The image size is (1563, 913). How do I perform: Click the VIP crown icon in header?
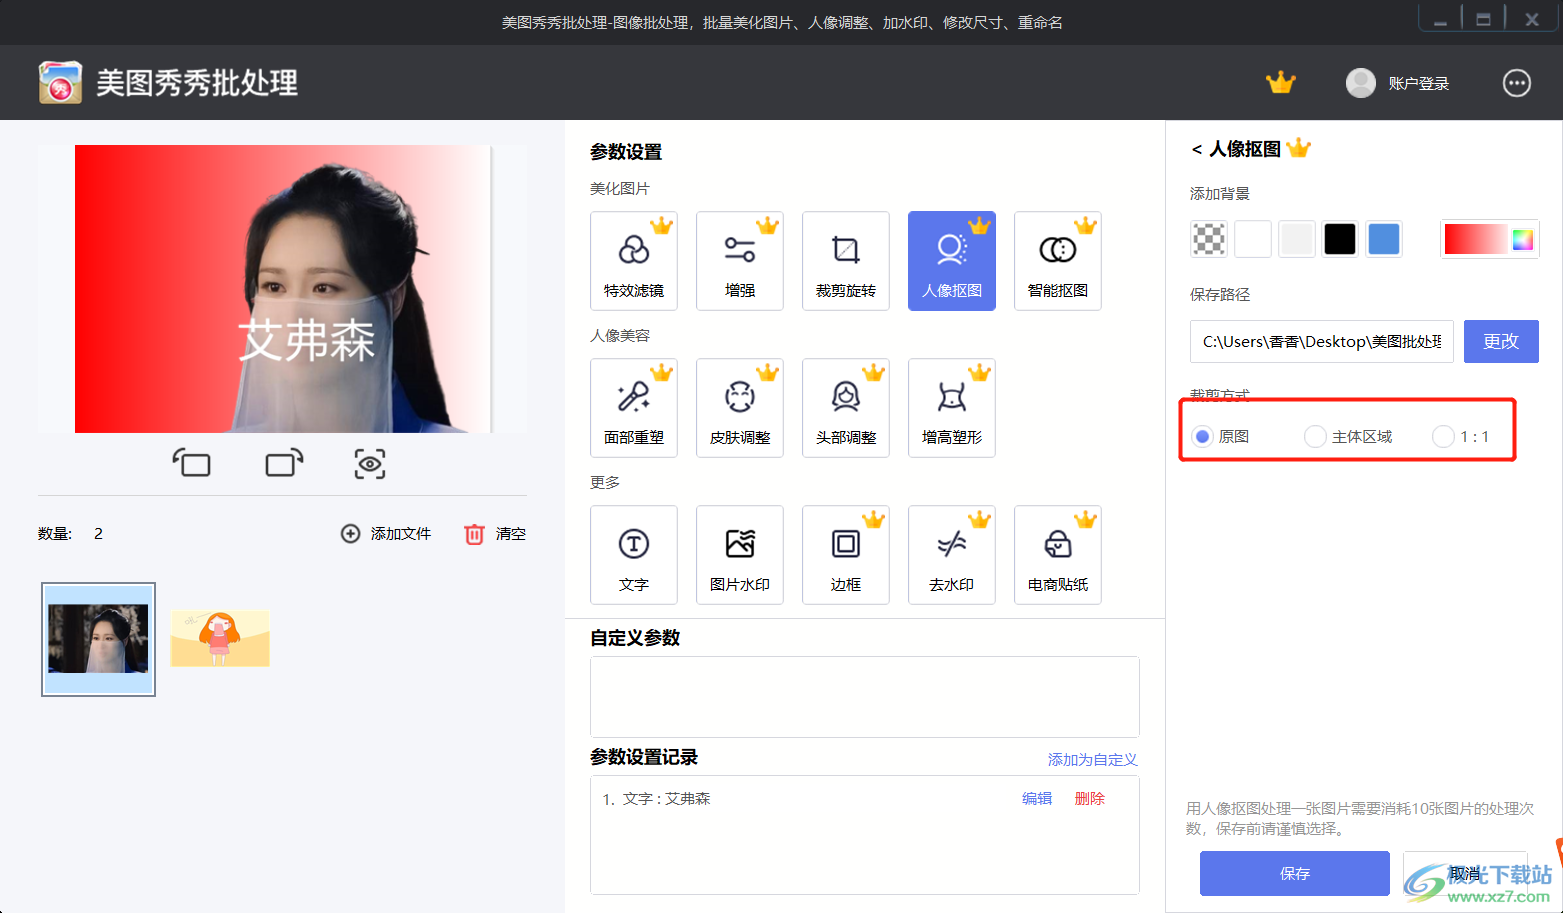coord(1281,83)
